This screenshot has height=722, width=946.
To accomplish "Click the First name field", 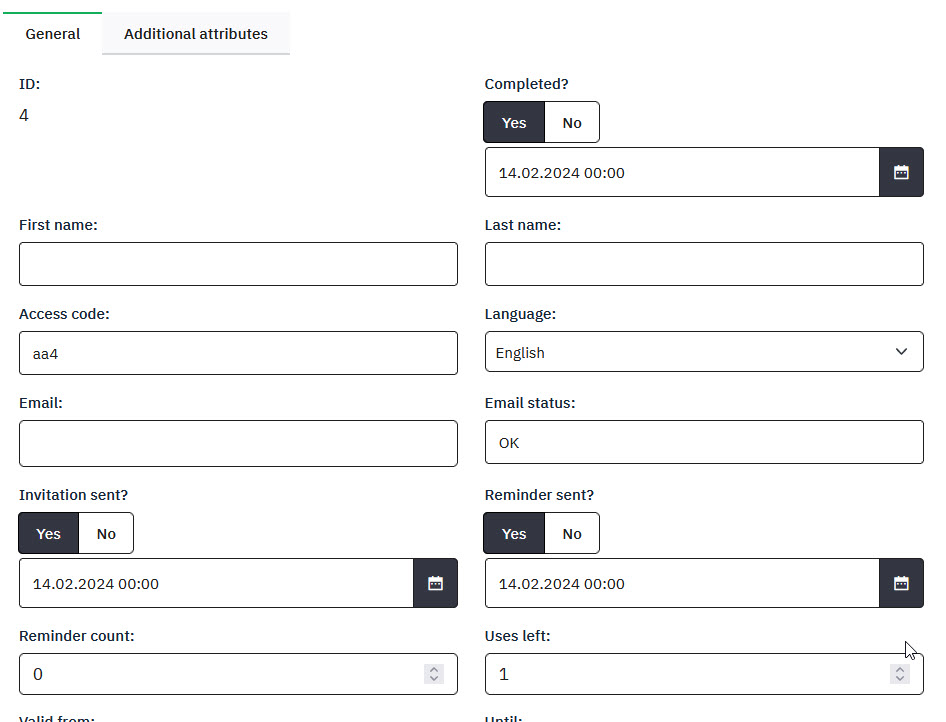I will click(x=238, y=264).
